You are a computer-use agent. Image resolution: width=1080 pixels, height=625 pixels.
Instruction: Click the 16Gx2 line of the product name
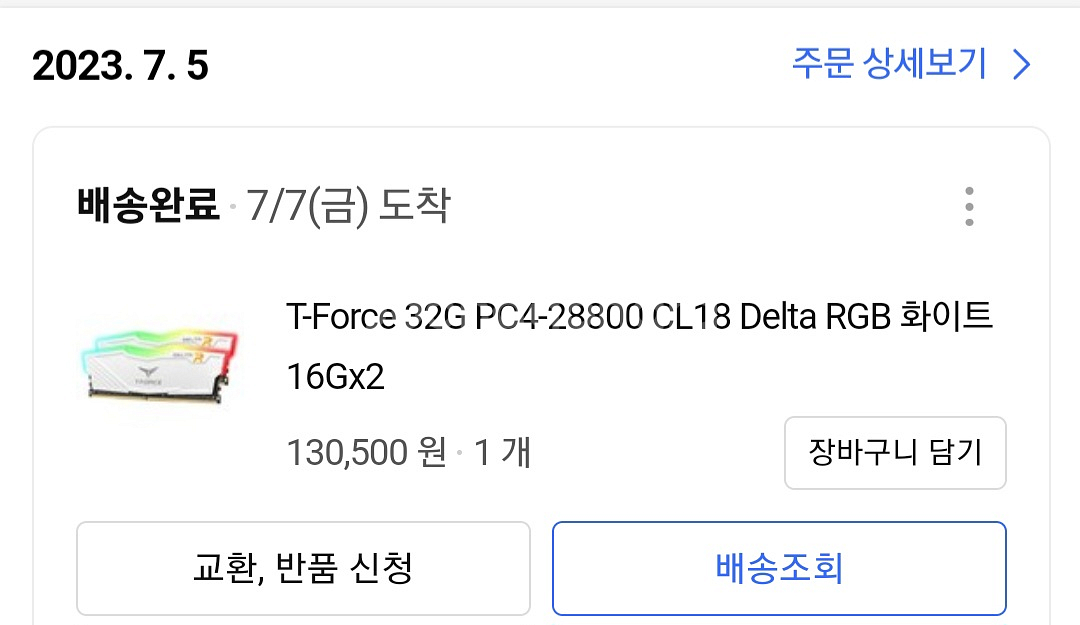click(335, 377)
